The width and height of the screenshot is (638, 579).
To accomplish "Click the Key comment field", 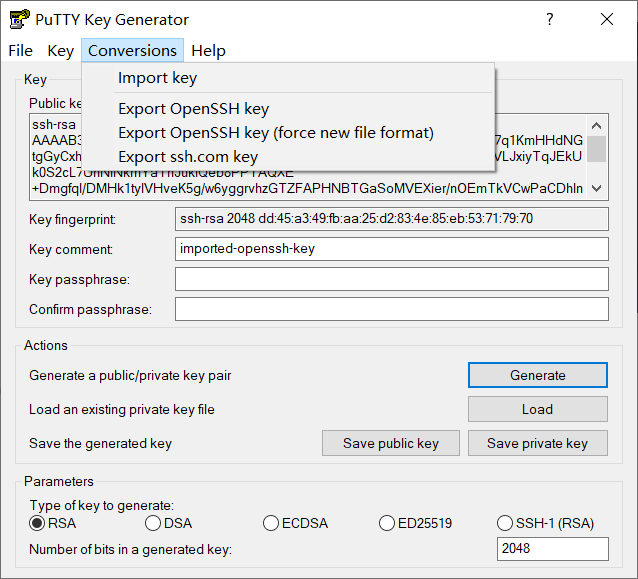I will (x=392, y=249).
